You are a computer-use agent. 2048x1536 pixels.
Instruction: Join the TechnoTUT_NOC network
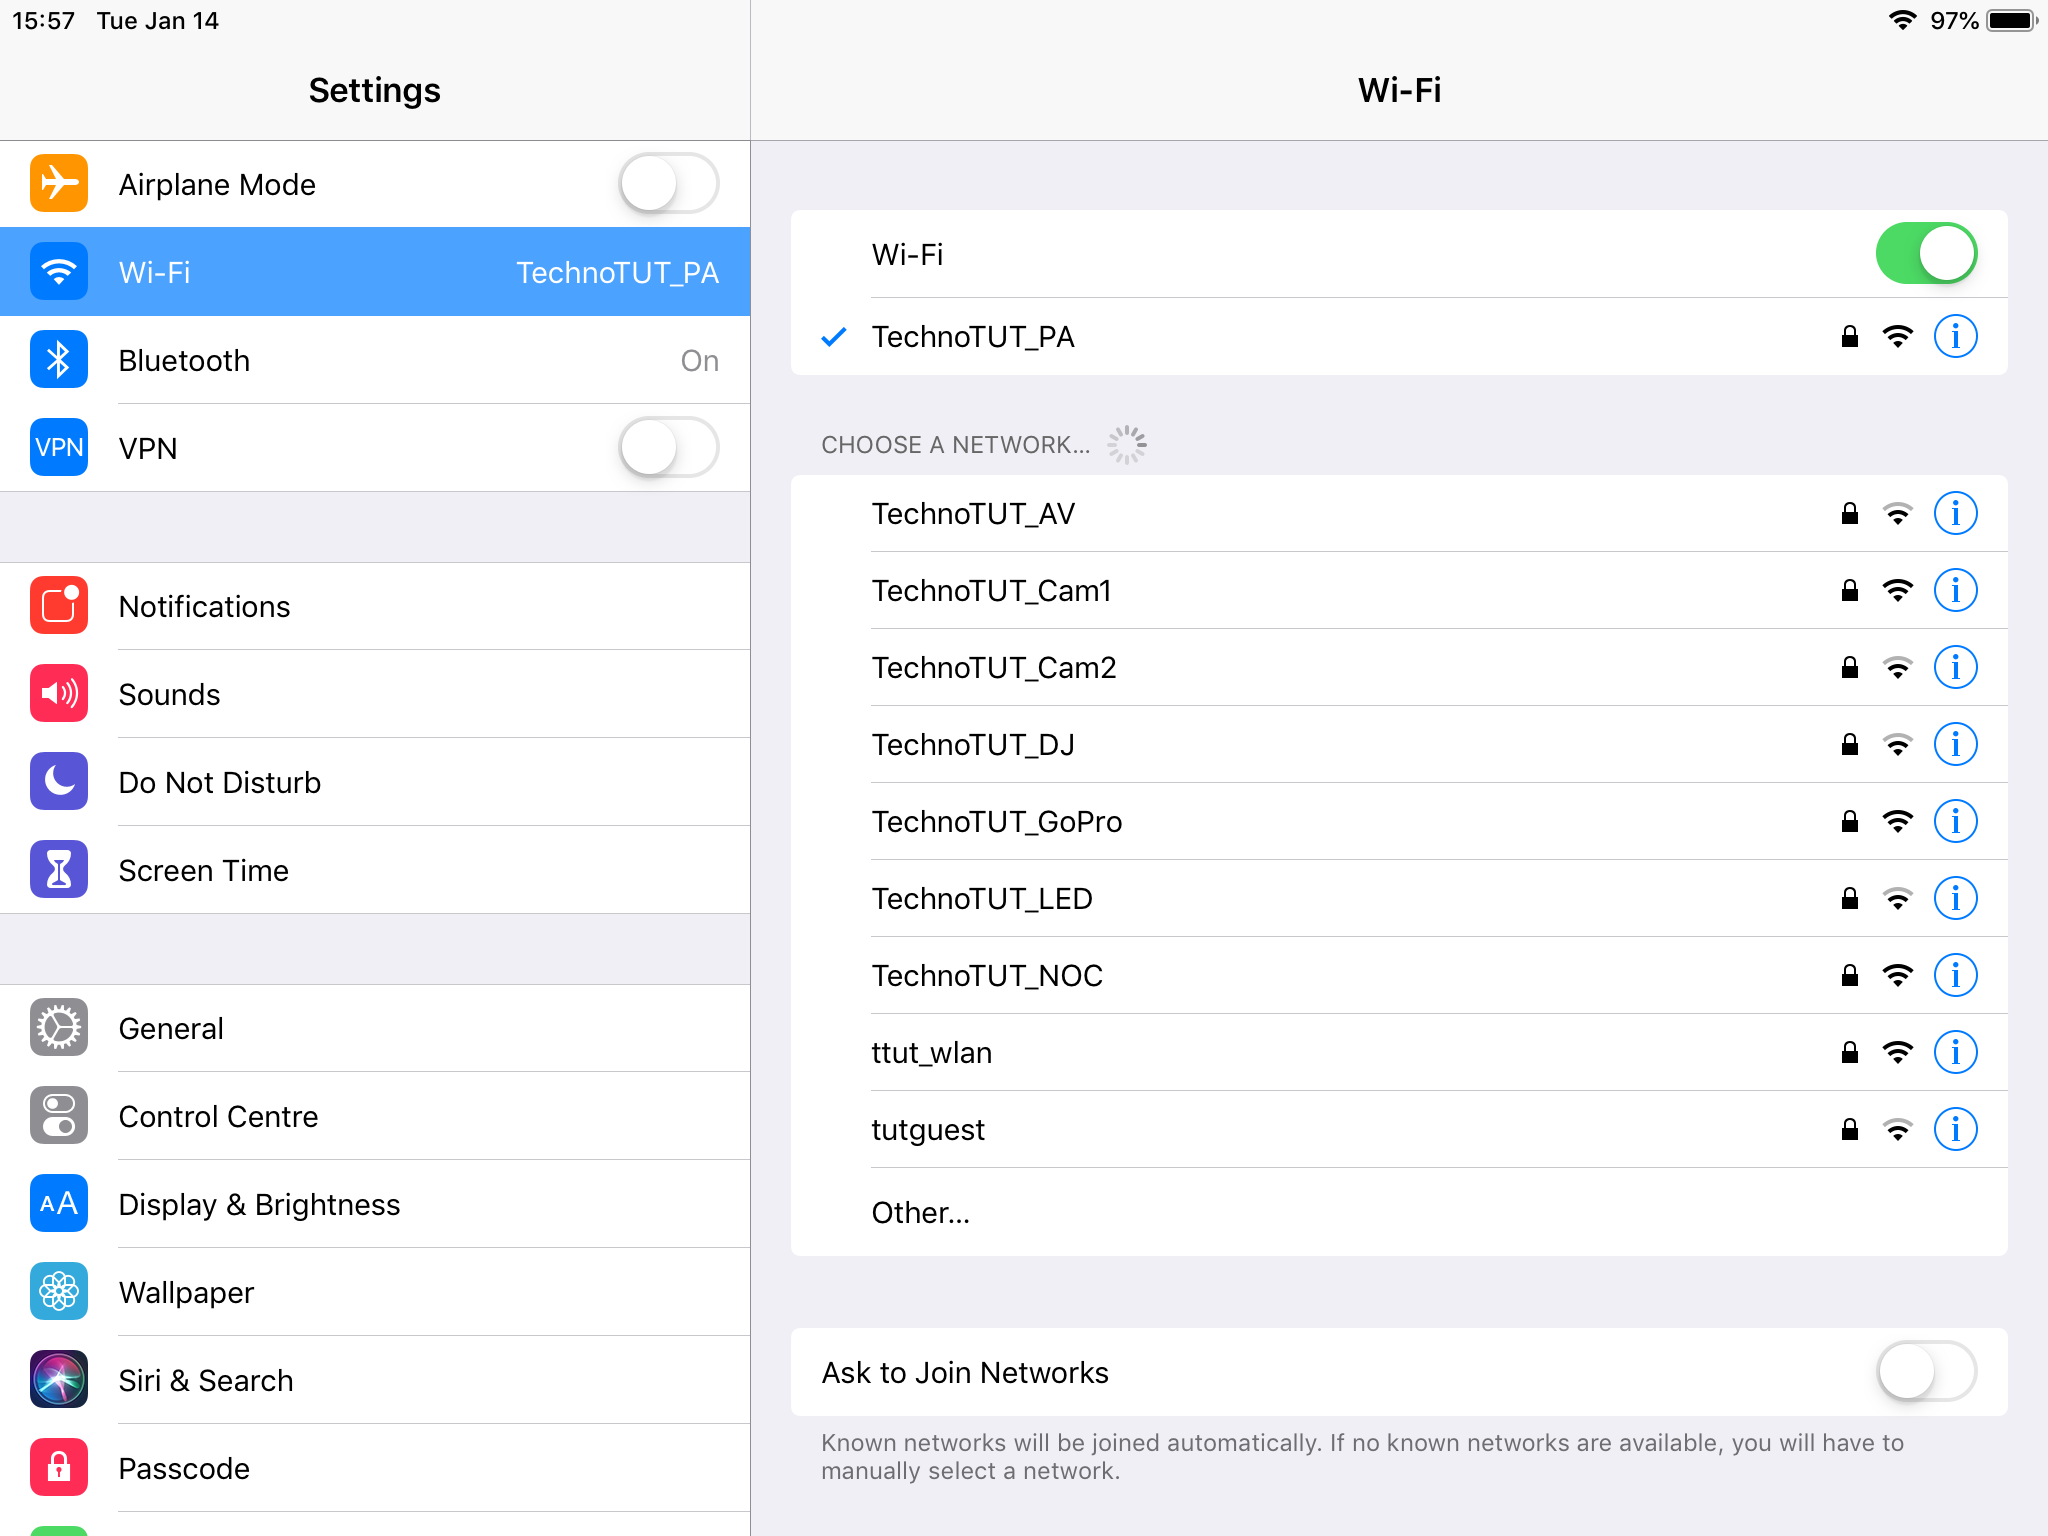[1399, 976]
